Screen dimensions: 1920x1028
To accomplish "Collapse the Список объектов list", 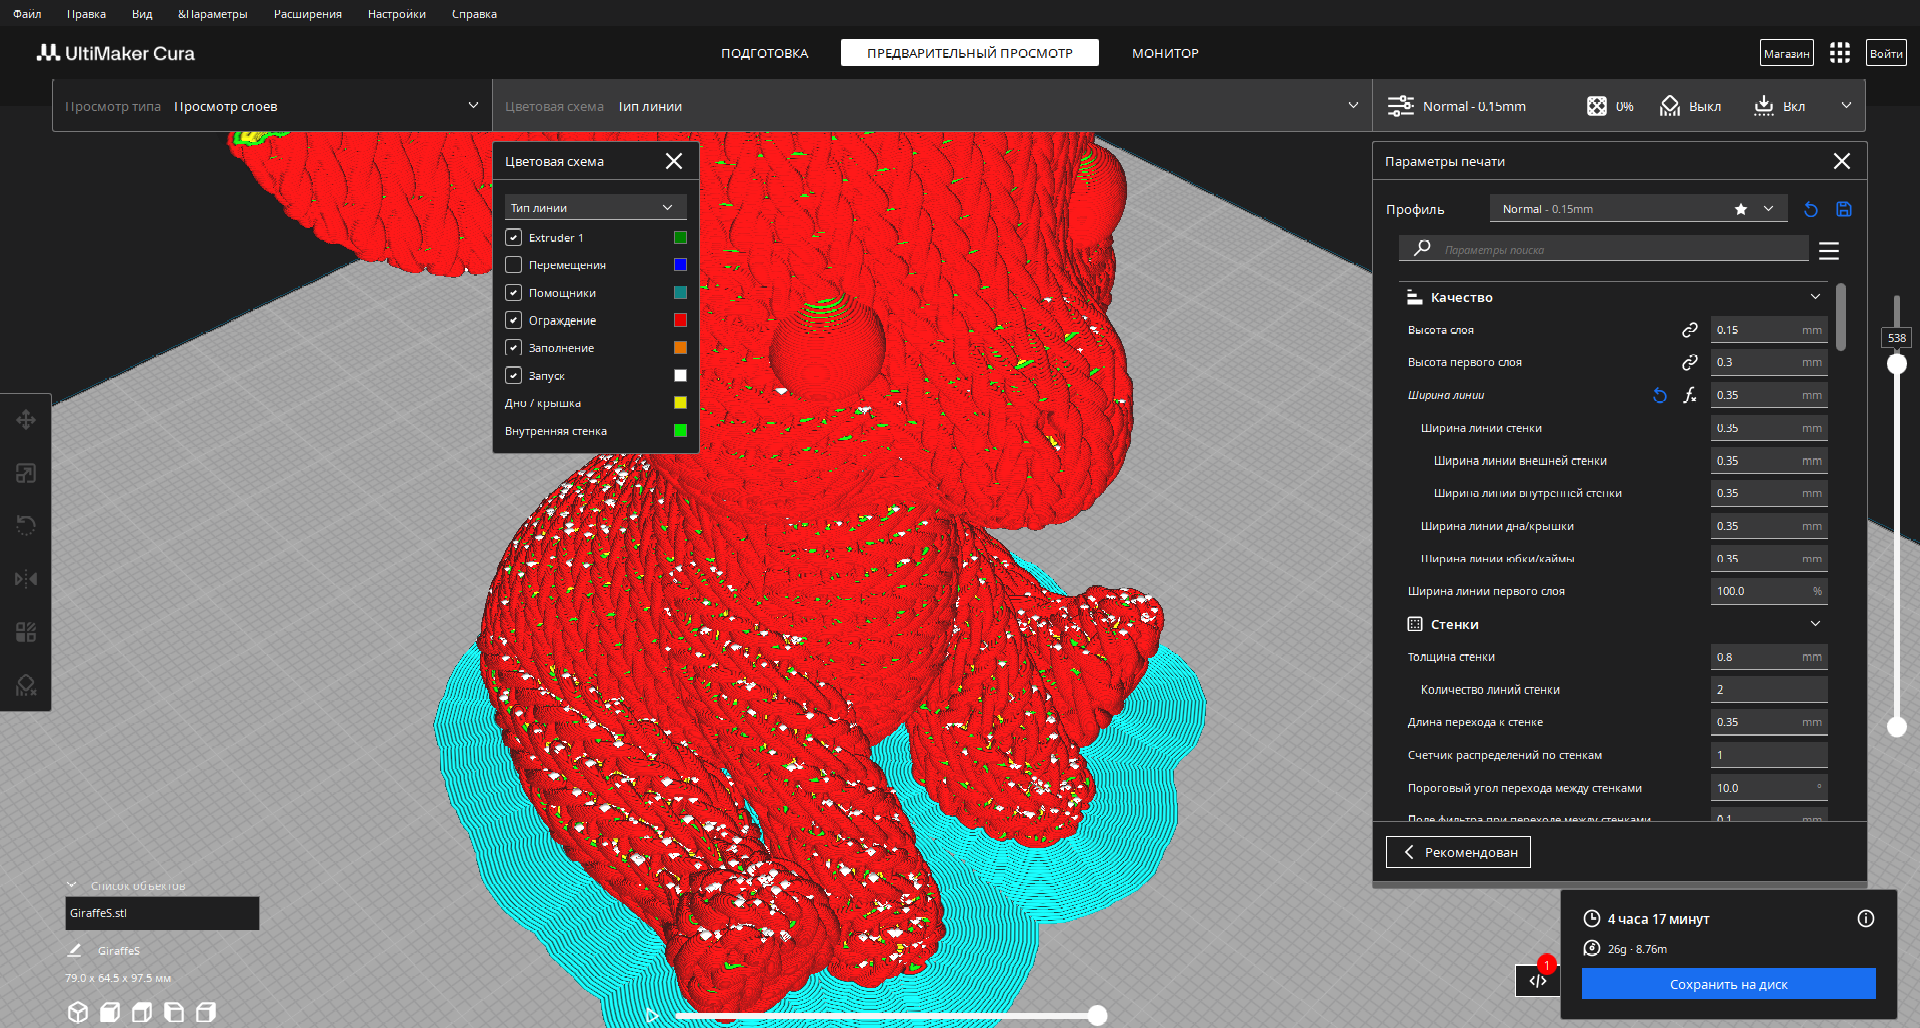I will (x=72, y=885).
